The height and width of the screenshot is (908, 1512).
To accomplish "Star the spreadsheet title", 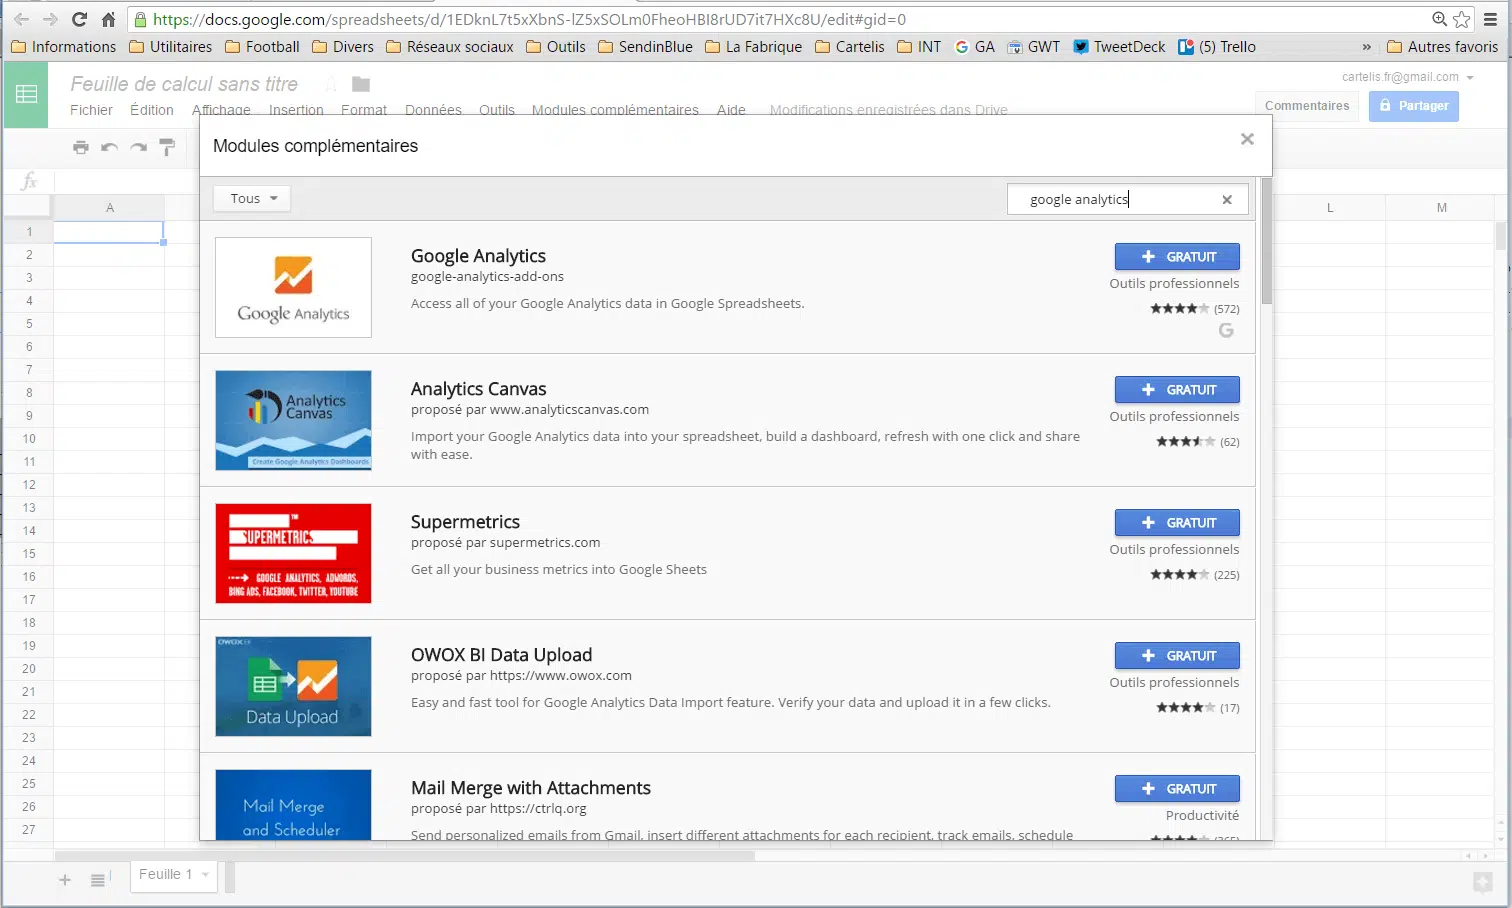I will coord(331,85).
